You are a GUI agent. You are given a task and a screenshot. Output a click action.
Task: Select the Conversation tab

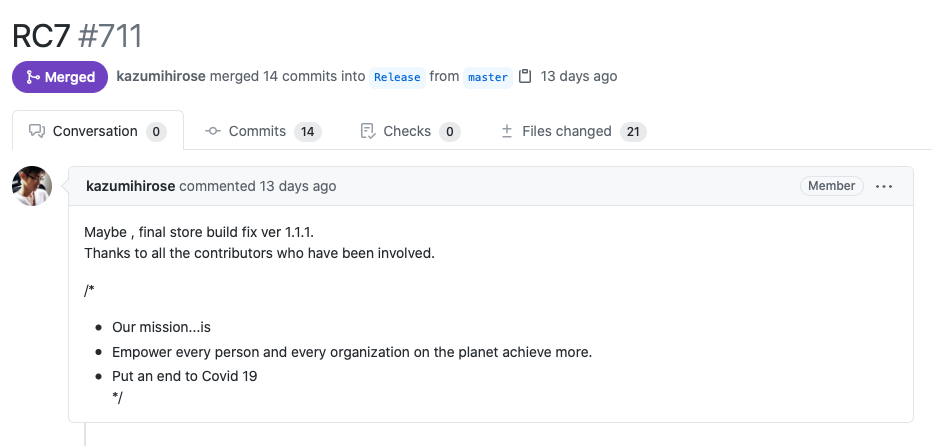98,131
